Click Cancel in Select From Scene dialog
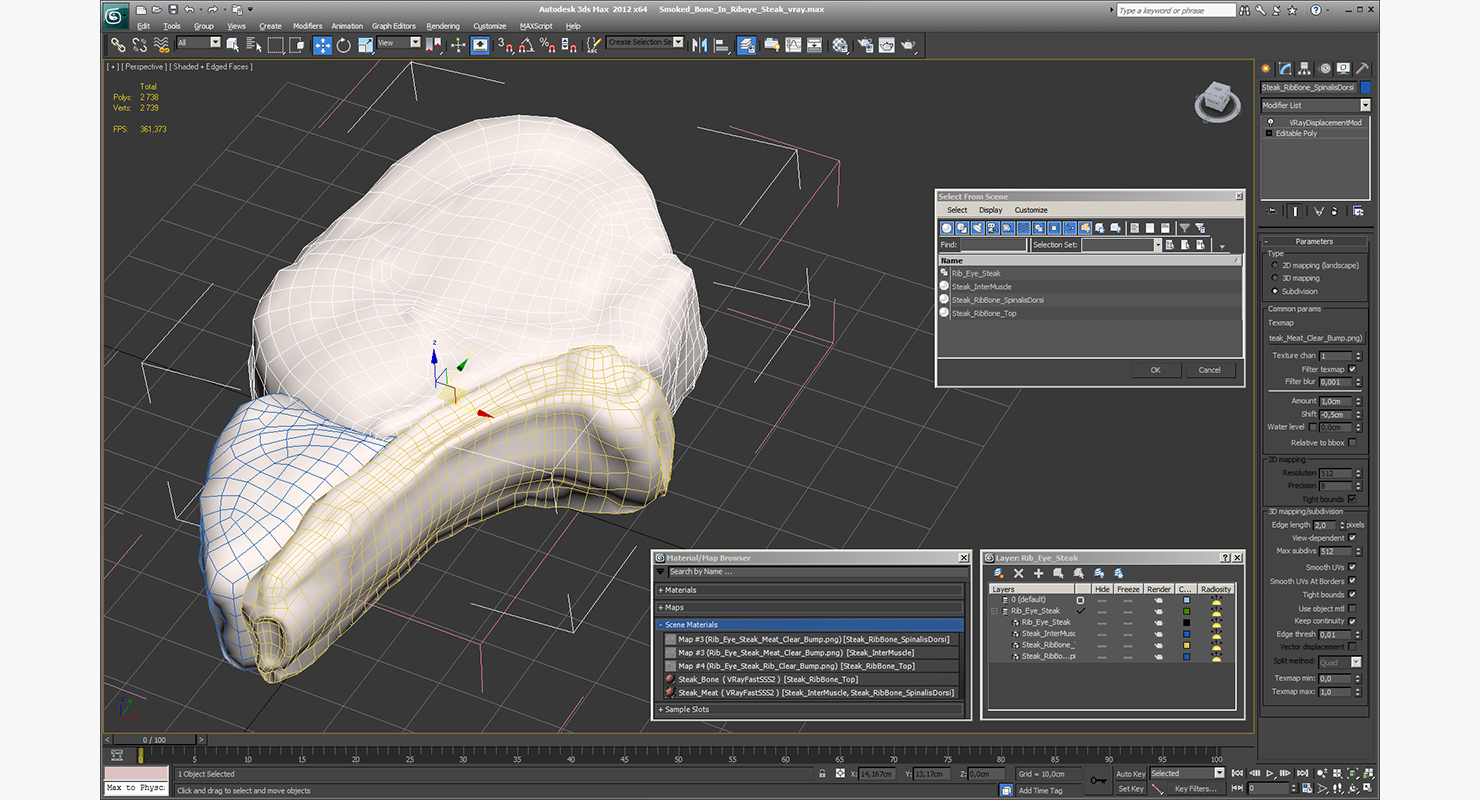This screenshot has height=800, width=1480. [x=1209, y=370]
